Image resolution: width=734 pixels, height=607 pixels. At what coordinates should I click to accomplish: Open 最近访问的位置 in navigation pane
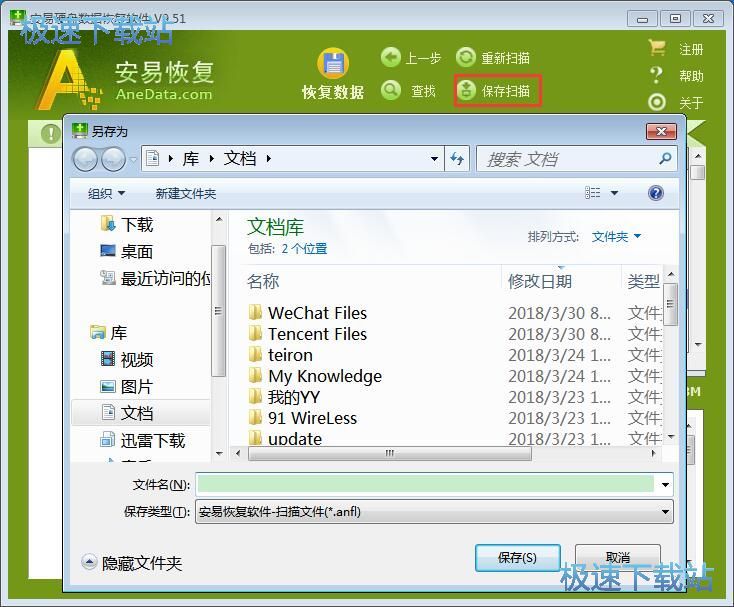[155, 278]
